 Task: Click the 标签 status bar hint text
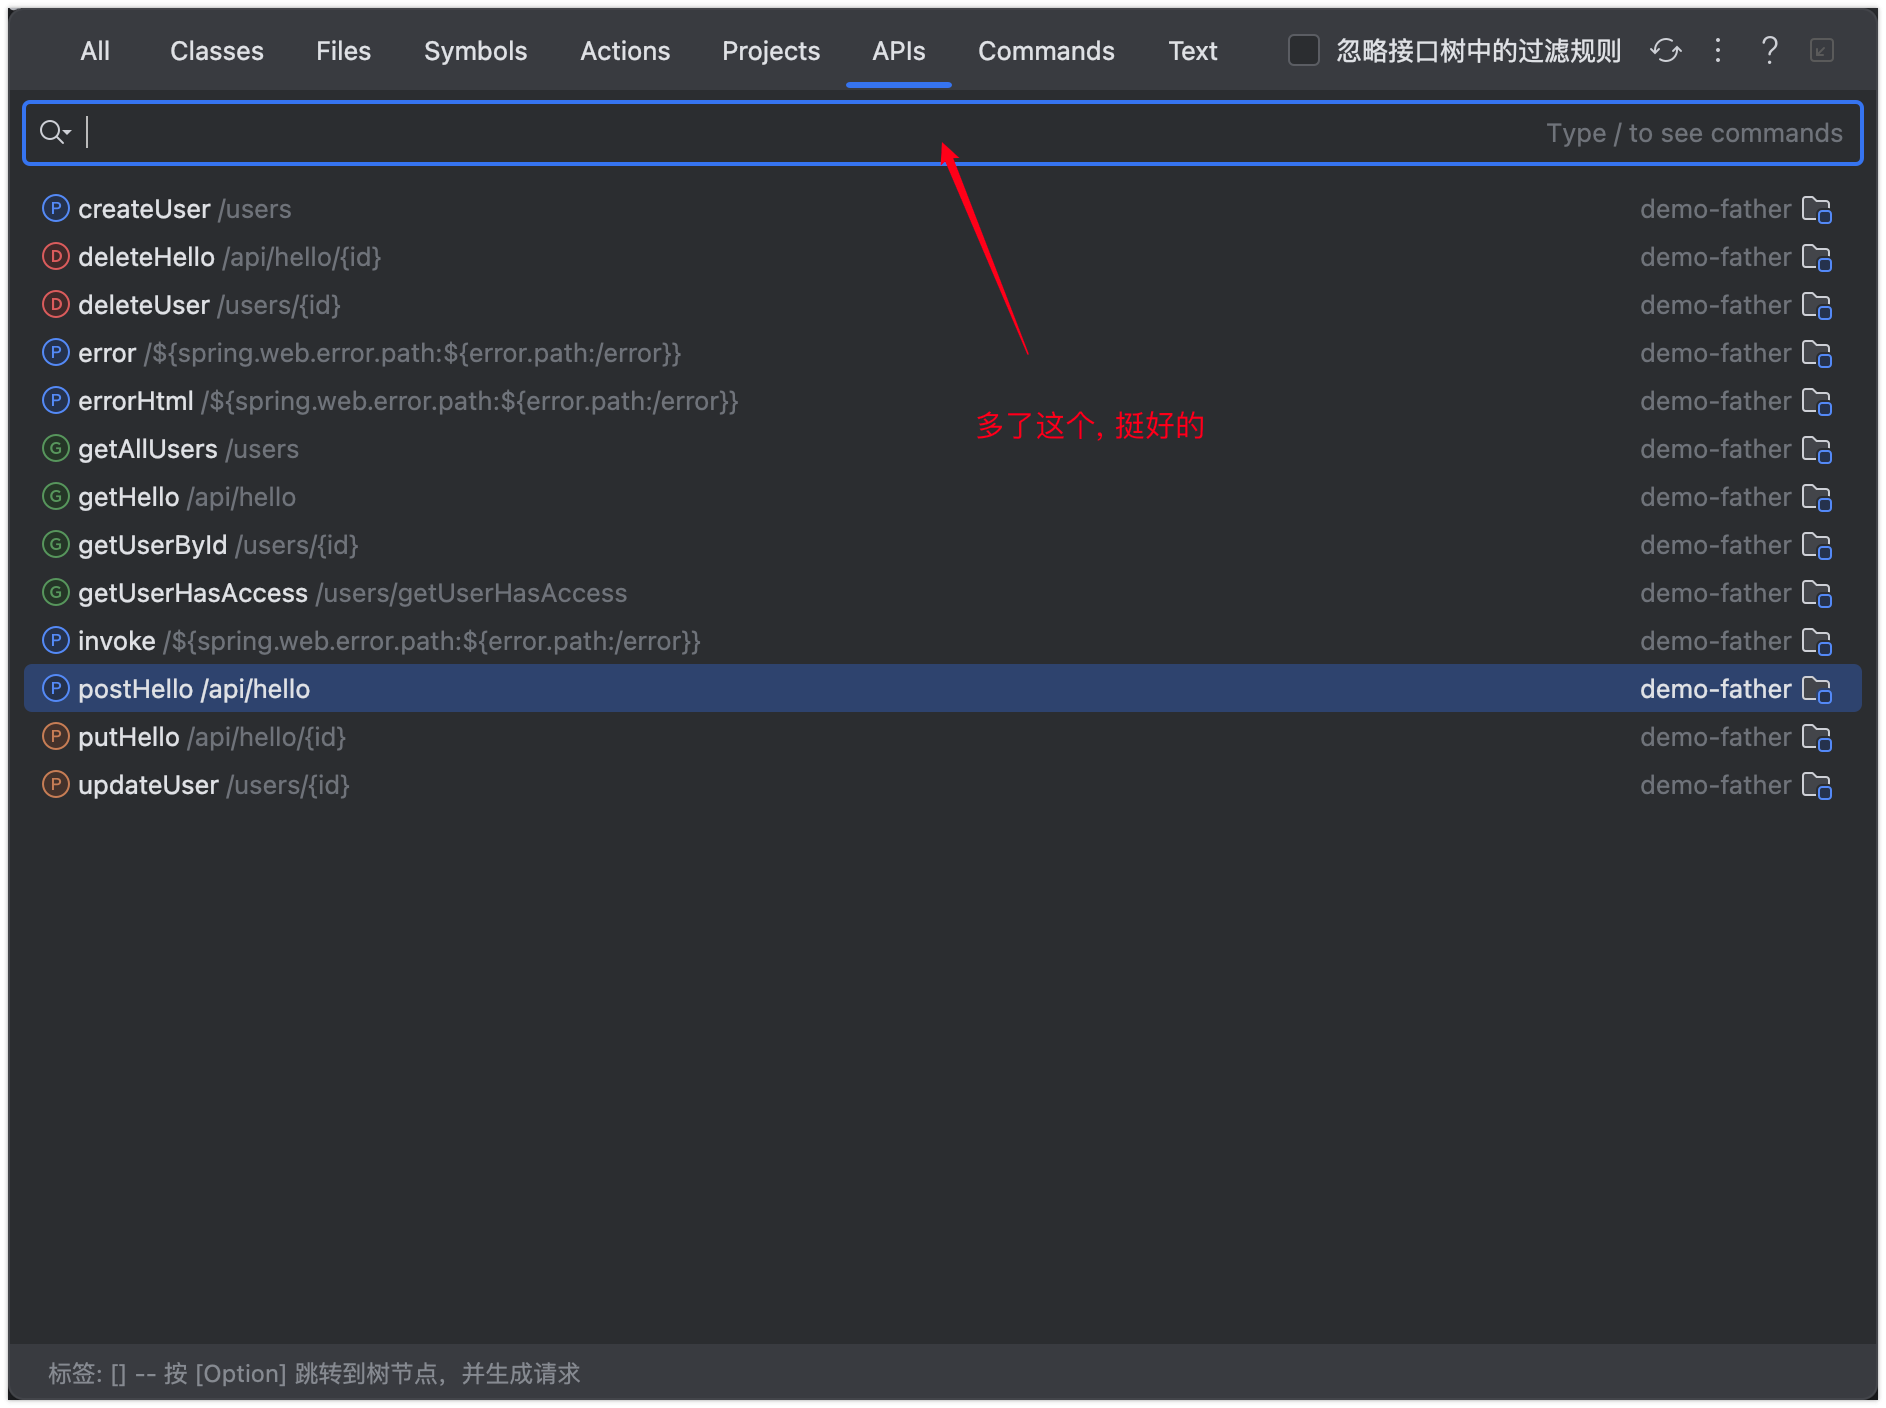[314, 1373]
